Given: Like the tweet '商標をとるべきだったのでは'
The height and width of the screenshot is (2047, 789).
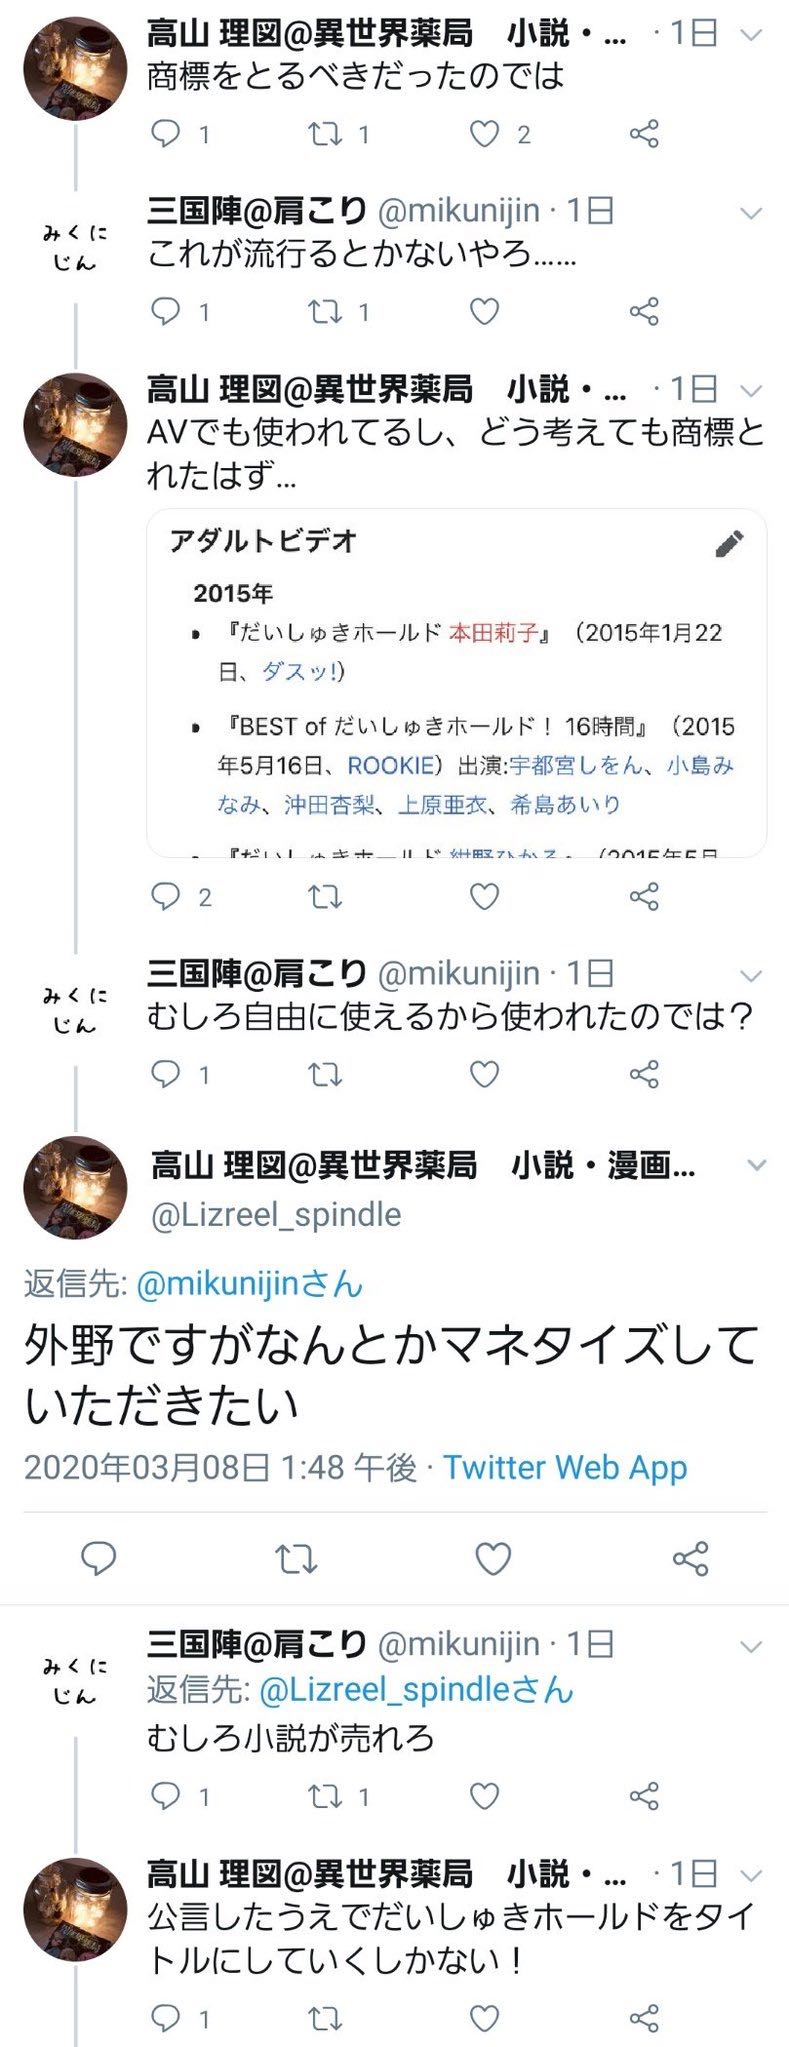Looking at the screenshot, I should point(485,134).
